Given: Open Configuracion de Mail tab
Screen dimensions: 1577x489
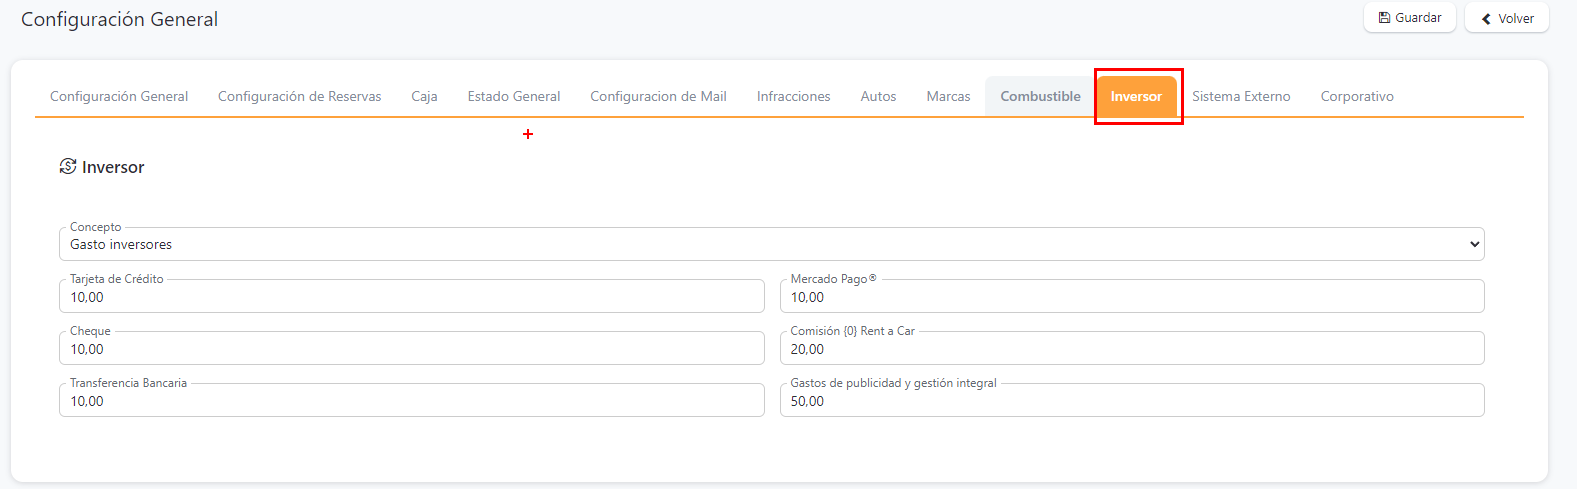Looking at the screenshot, I should 658,97.
